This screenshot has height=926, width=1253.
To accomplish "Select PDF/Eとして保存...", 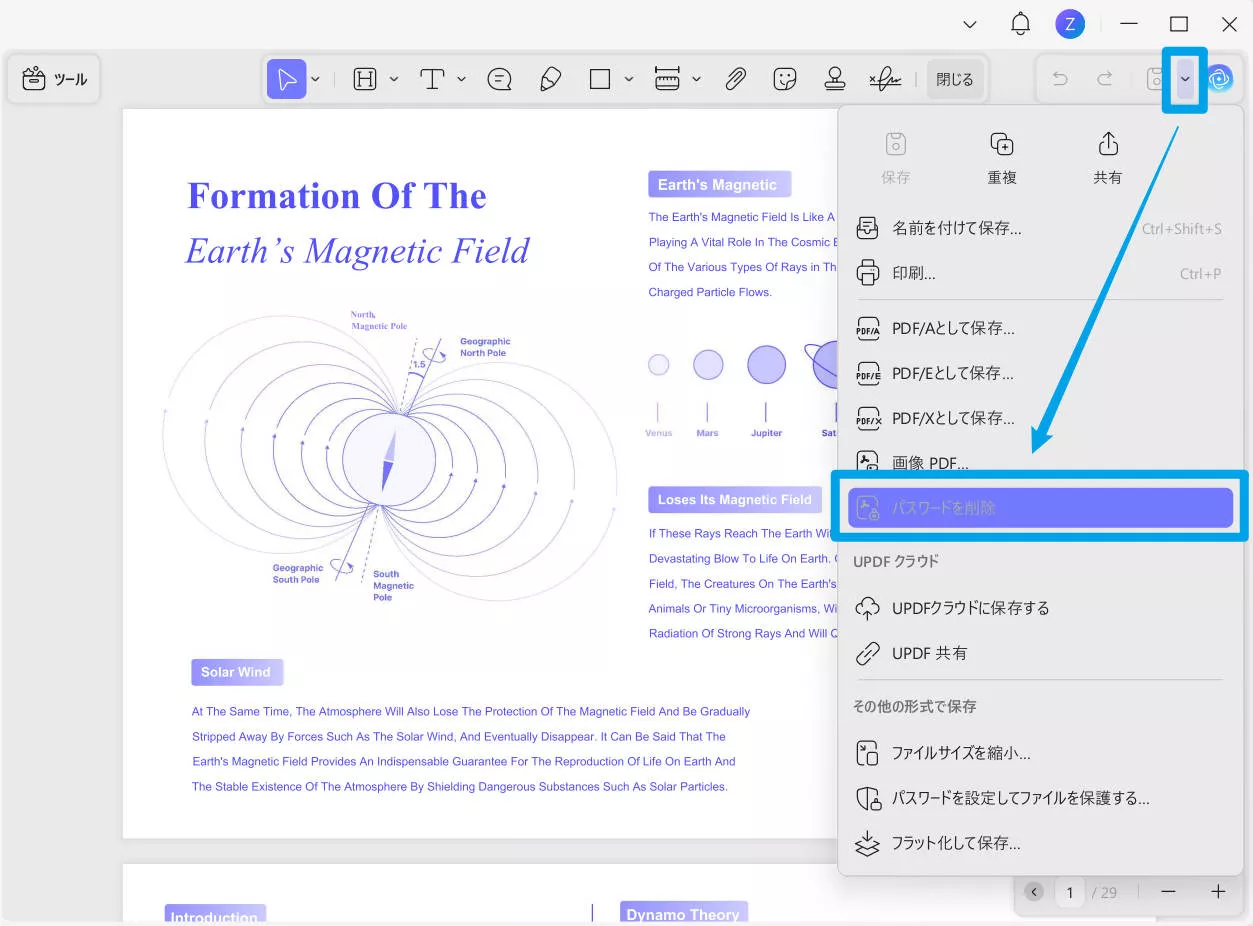I will (1038, 373).
